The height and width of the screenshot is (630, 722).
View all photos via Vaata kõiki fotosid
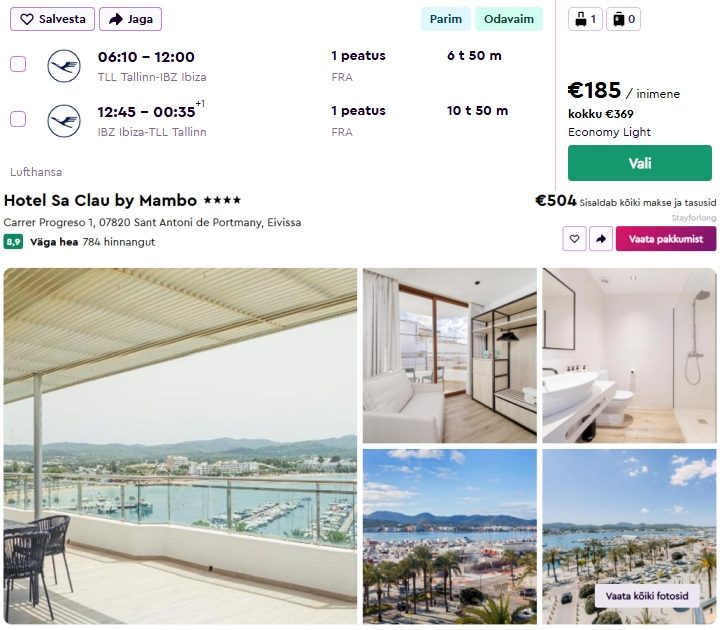click(x=647, y=596)
